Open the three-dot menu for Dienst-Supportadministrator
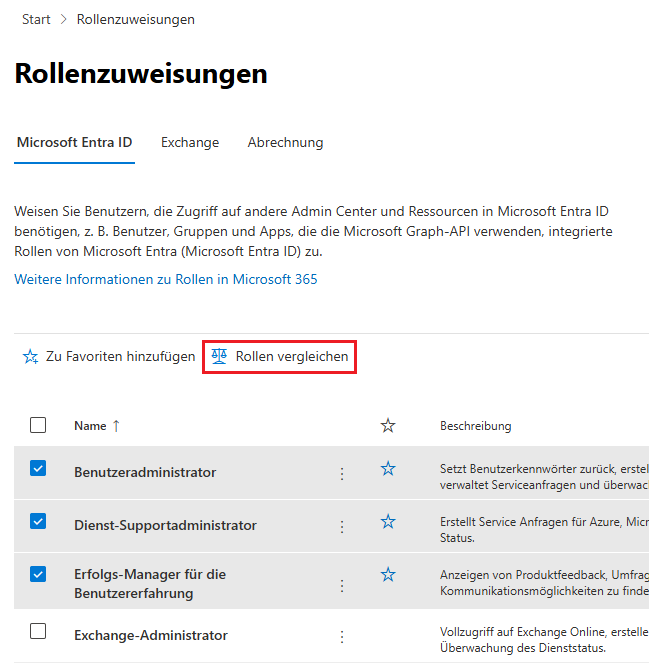The width and height of the screenshot is (664, 663). pyautogui.click(x=342, y=526)
